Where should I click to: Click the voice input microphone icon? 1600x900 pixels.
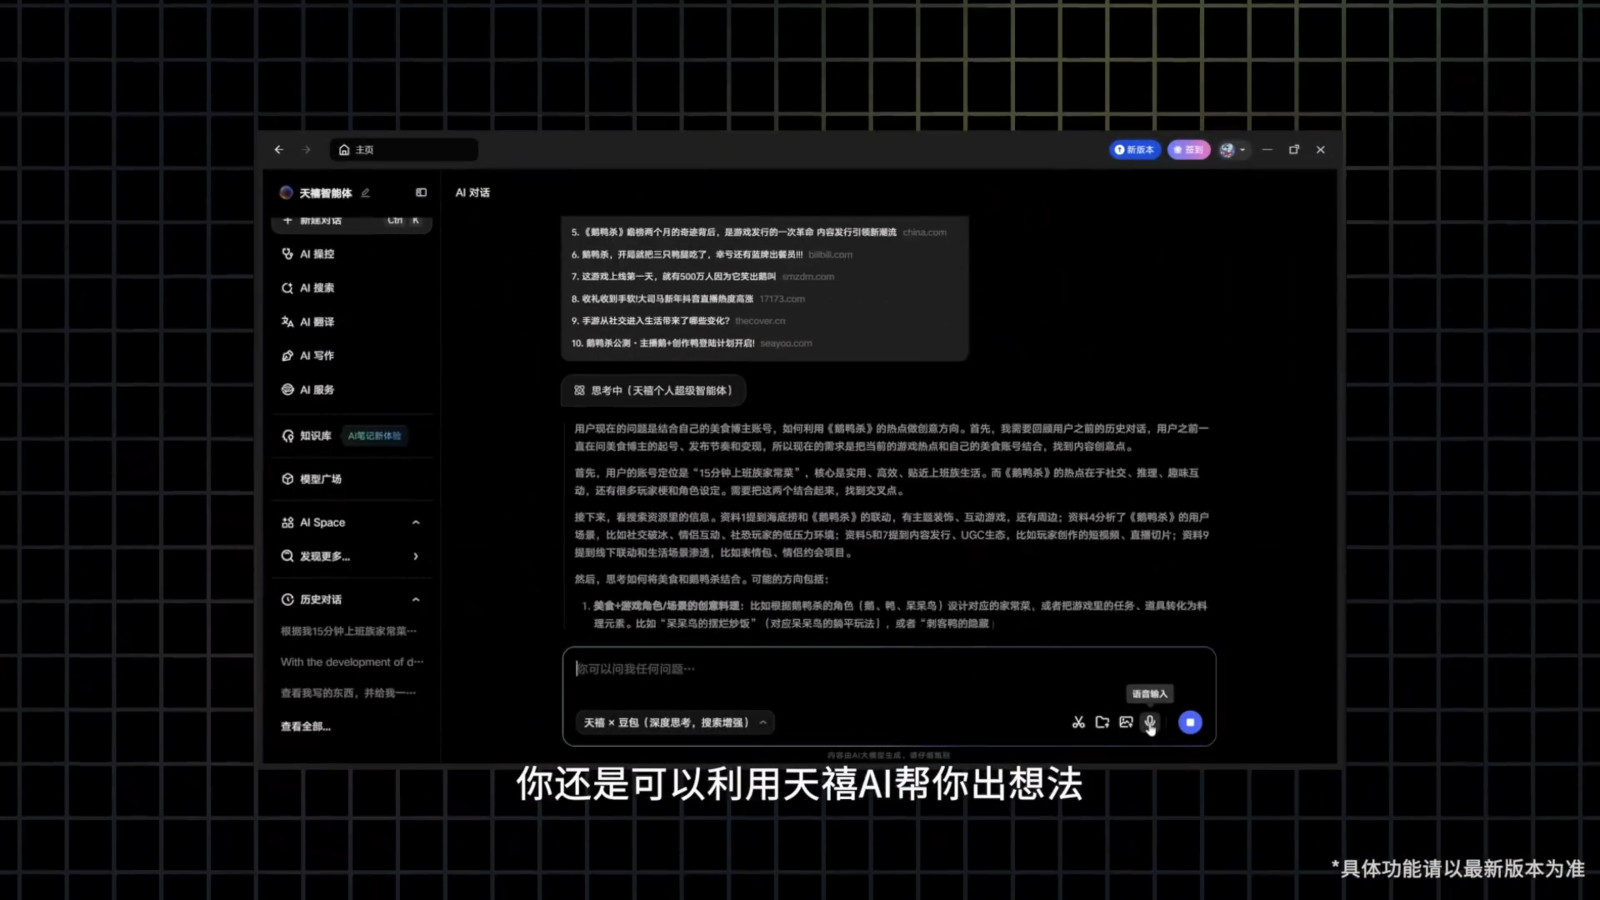coord(1150,722)
